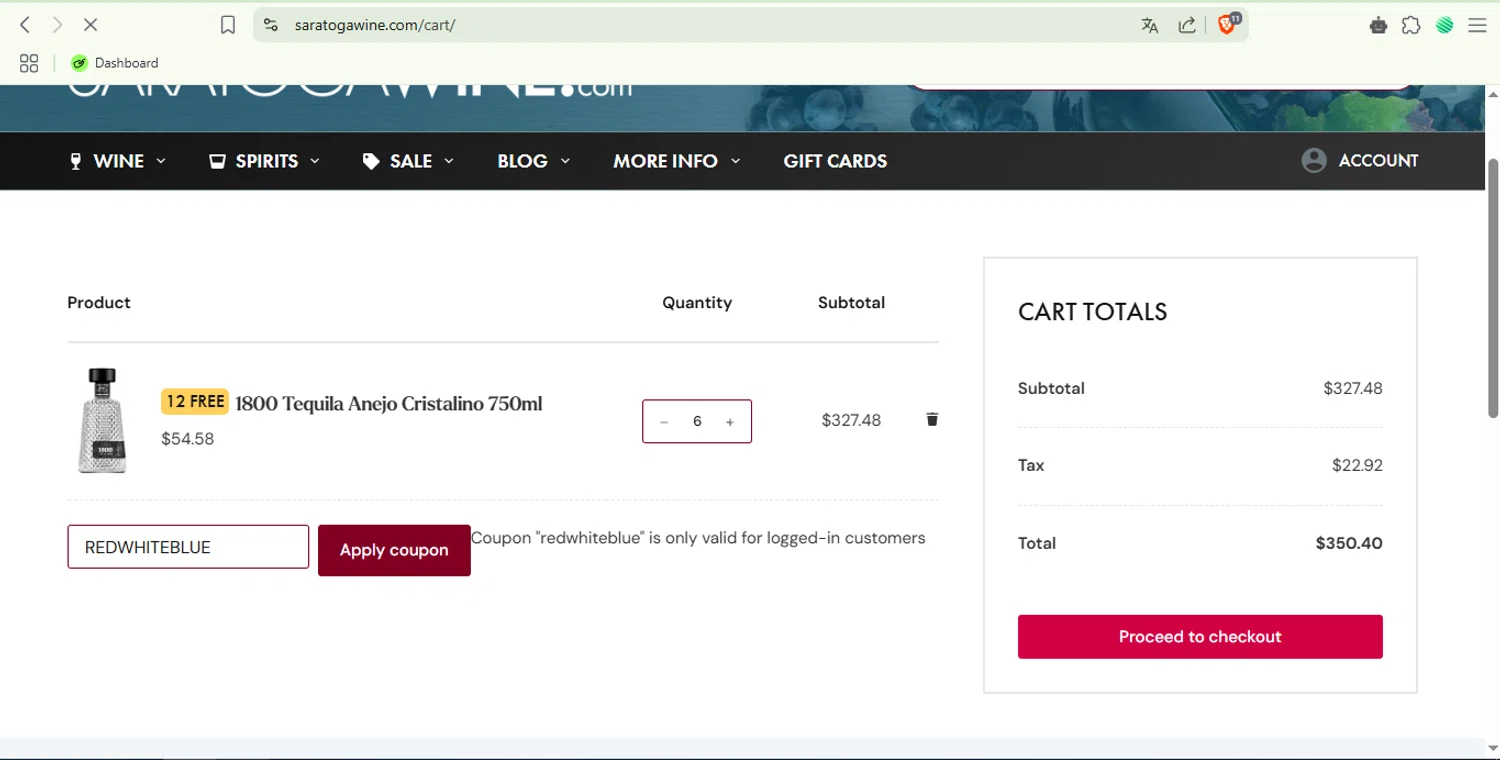Viewport: 1500px width, 760px height.
Task: Click the page vertical scrollbar thumb
Action: pyautogui.click(x=1493, y=288)
